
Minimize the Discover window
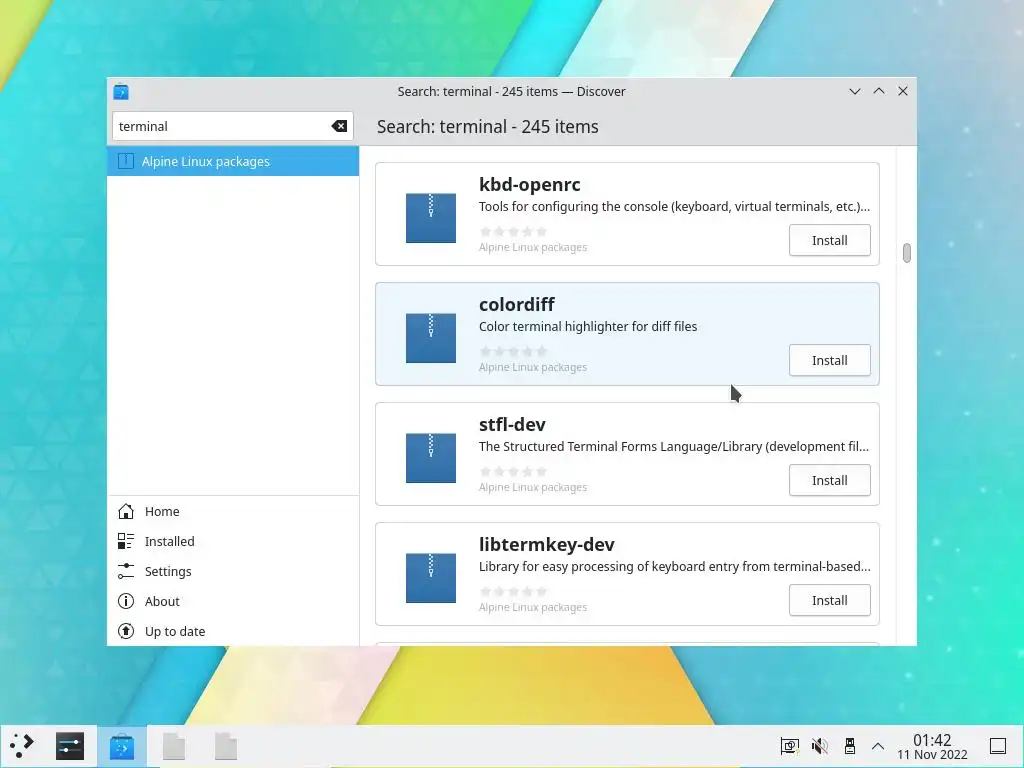[x=854, y=91]
